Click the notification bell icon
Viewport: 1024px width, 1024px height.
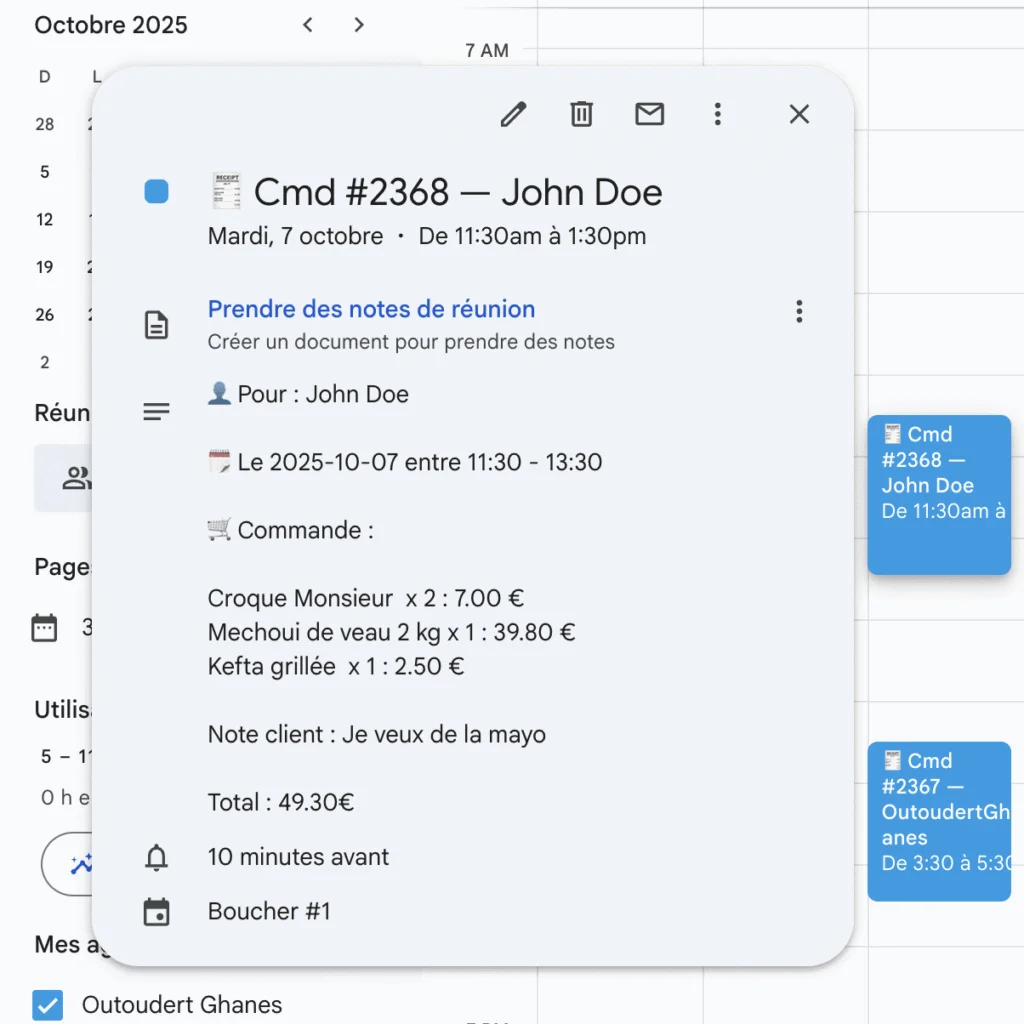(x=157, y=858)
